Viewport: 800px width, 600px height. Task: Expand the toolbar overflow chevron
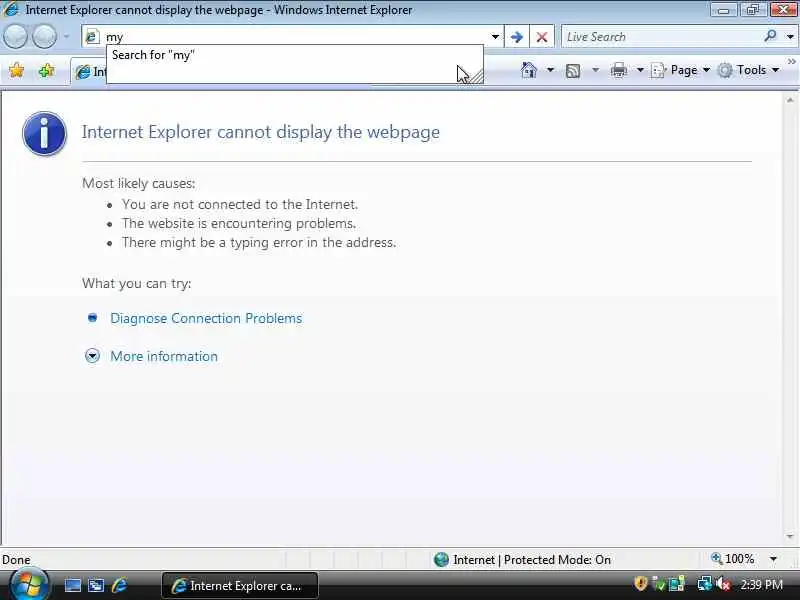pyautogui.click(x=791, y=62)
